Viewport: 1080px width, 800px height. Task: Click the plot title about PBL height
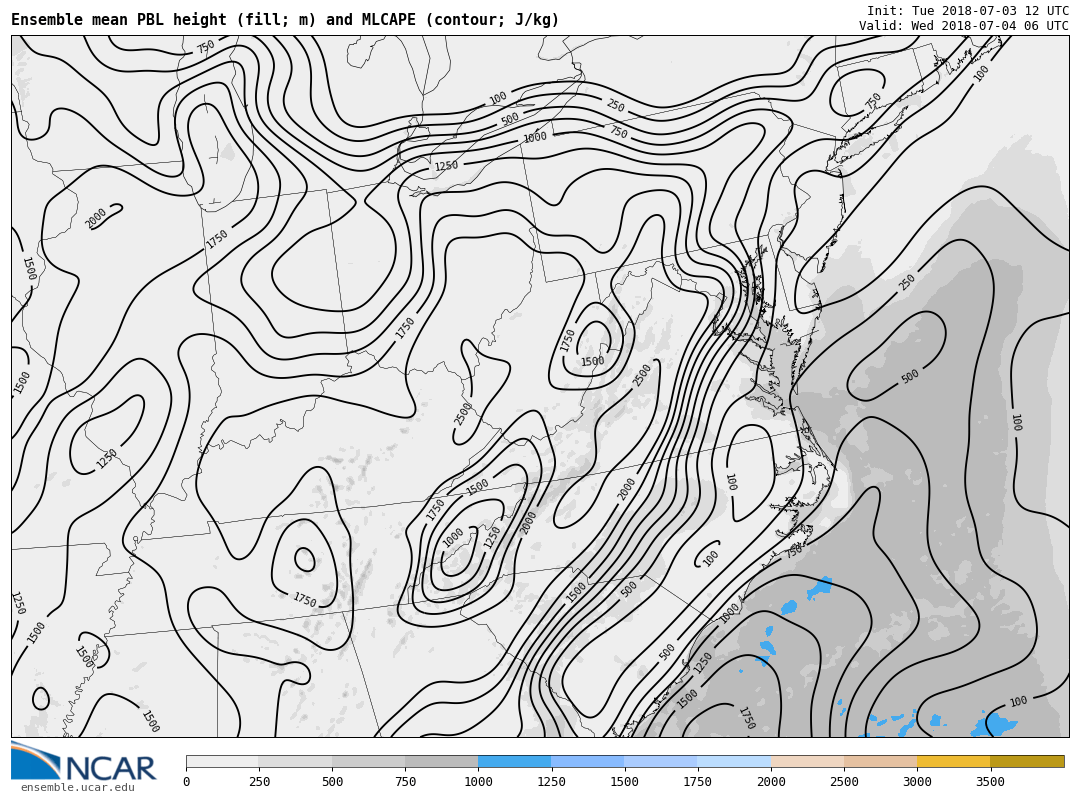tap(285, 20)
